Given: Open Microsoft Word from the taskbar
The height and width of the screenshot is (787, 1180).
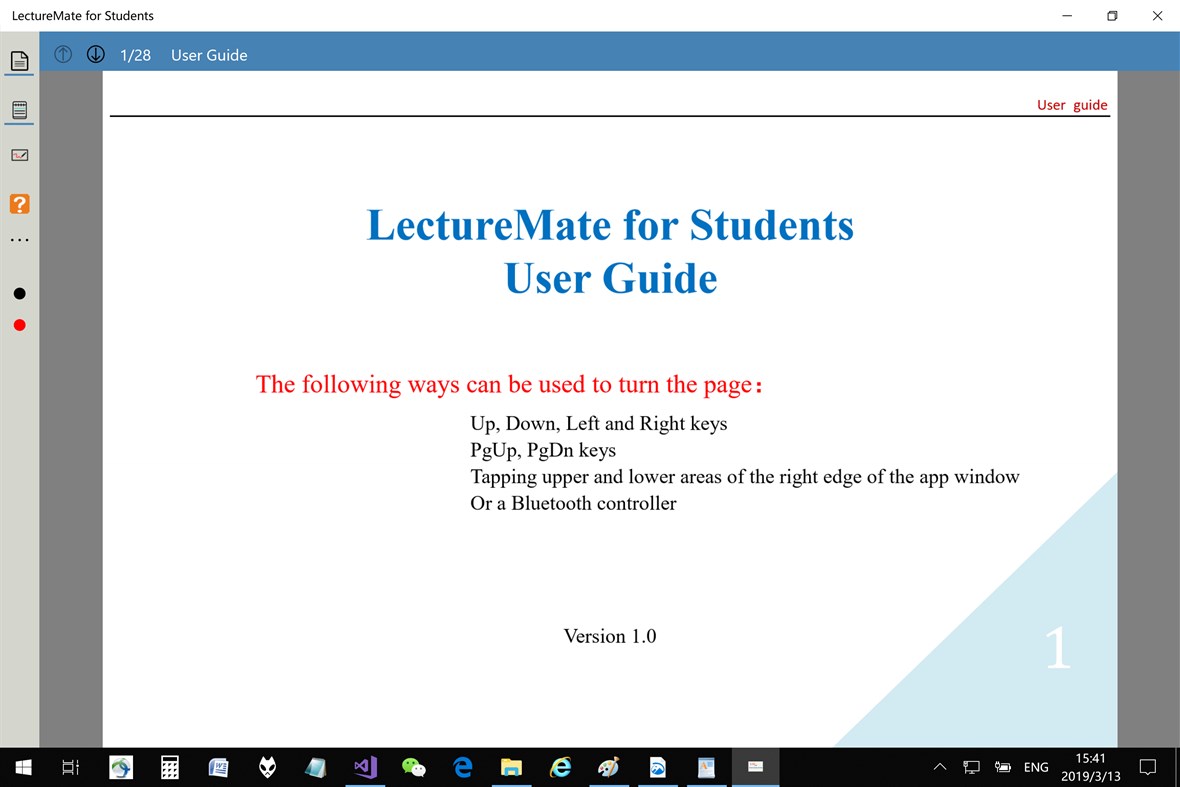Looking at the screenshot, I should 218,767.
